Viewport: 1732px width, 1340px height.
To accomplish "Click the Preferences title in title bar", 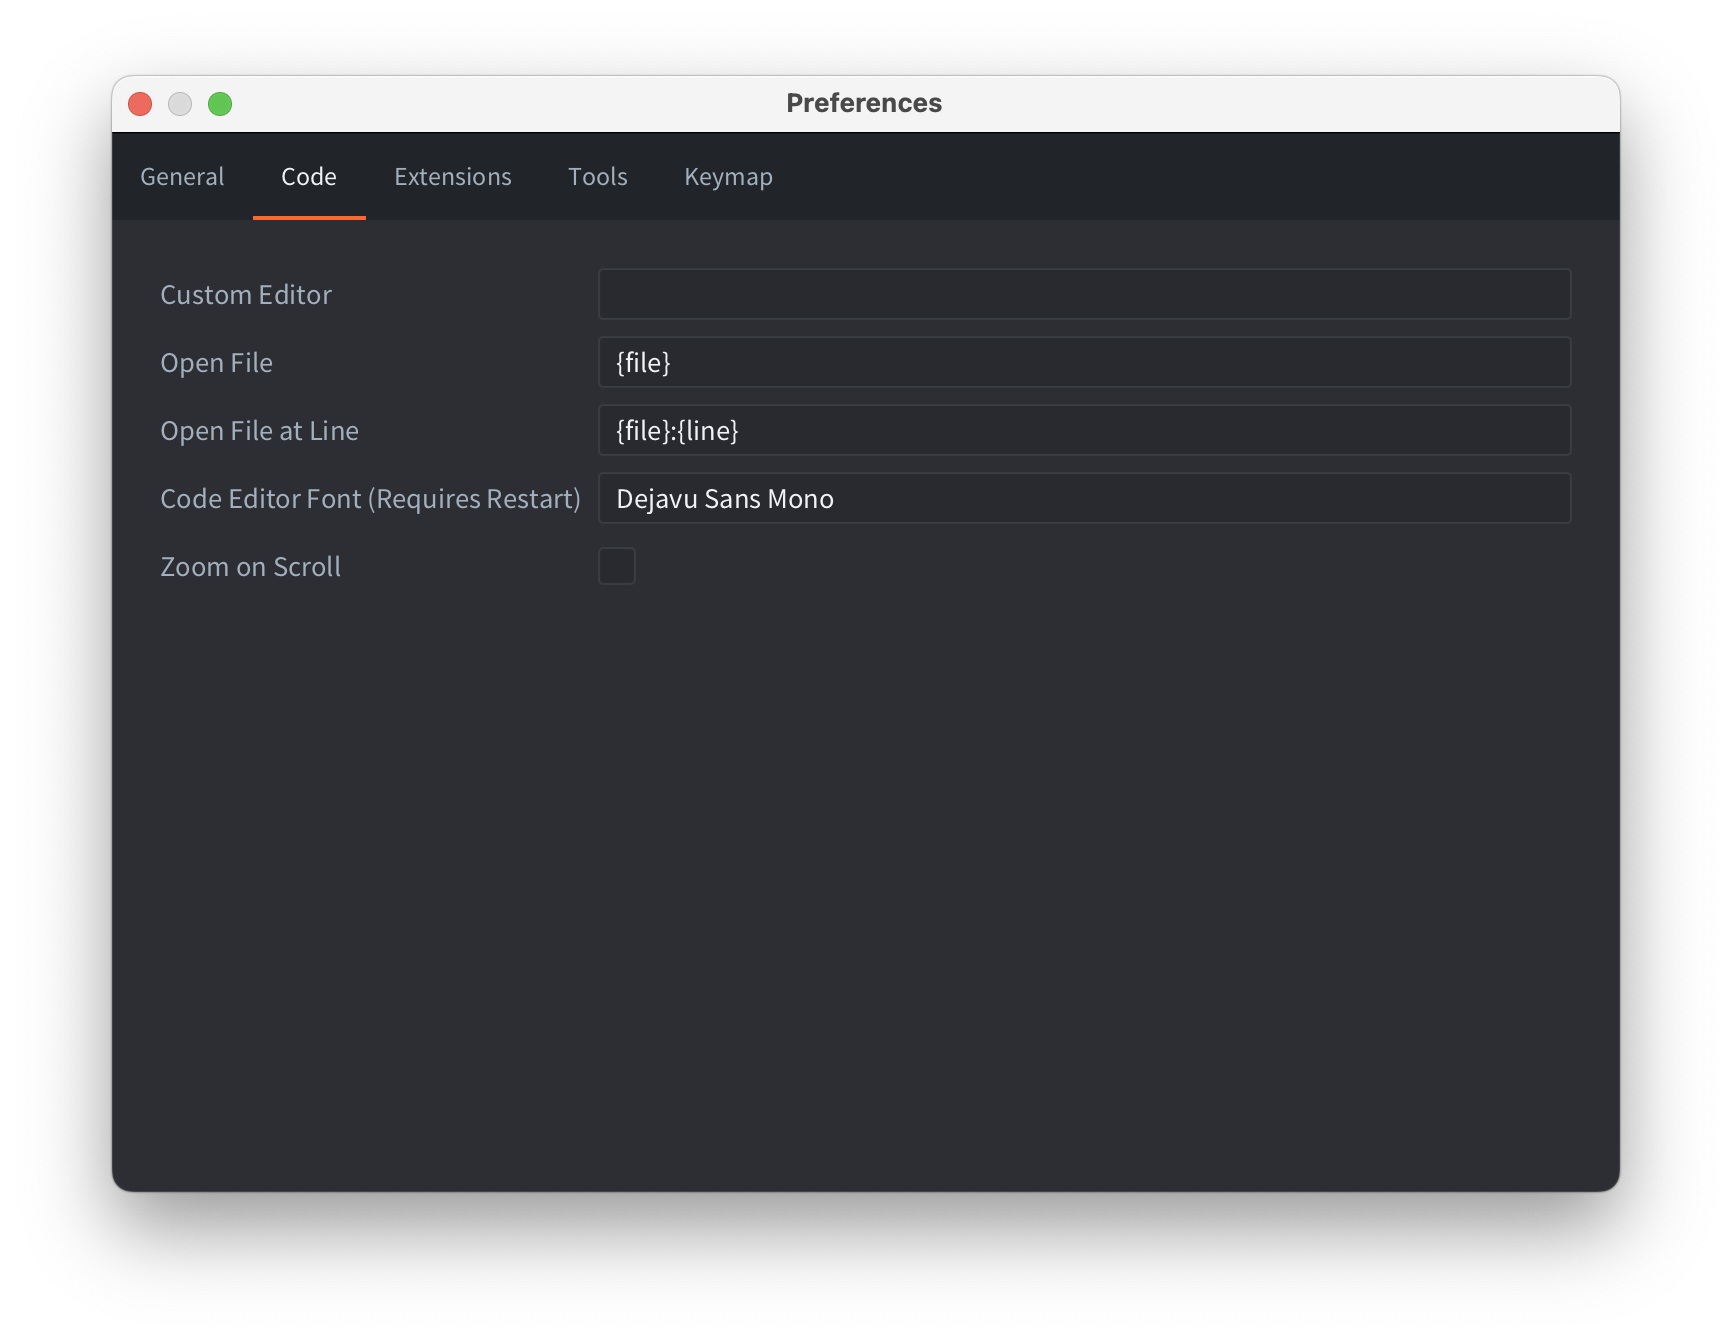I will (864, 103).
